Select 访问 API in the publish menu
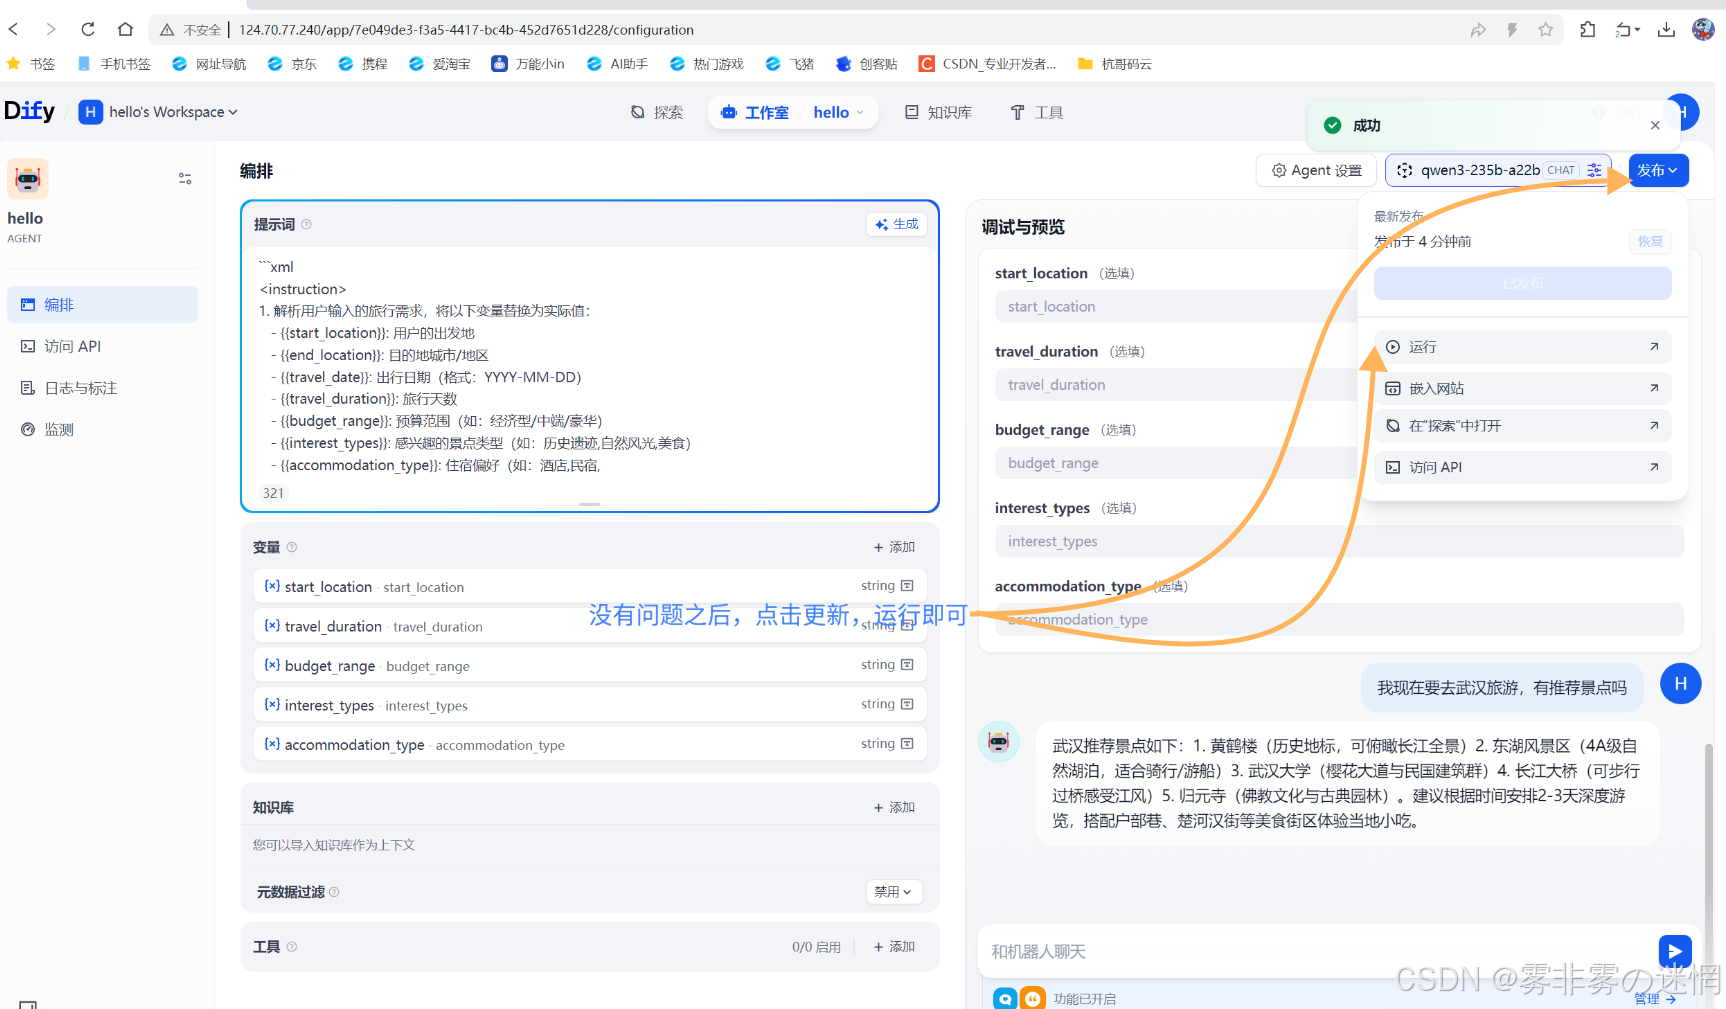The width and height of the screenshot is (1726, 1009). (1522, 467)
